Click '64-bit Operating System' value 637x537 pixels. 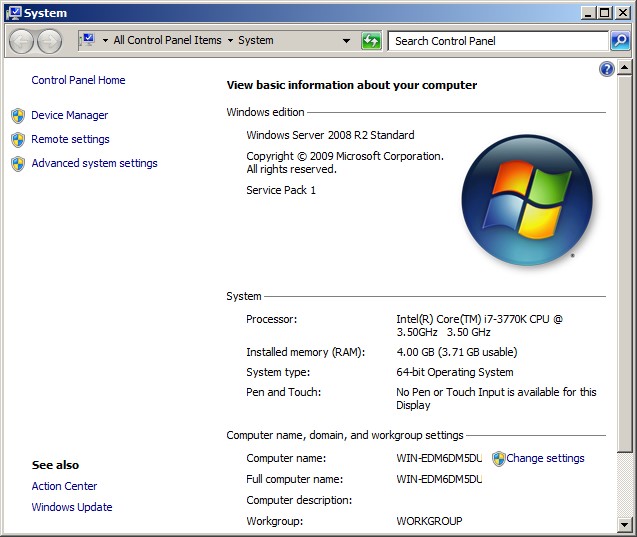click(455, 372)
